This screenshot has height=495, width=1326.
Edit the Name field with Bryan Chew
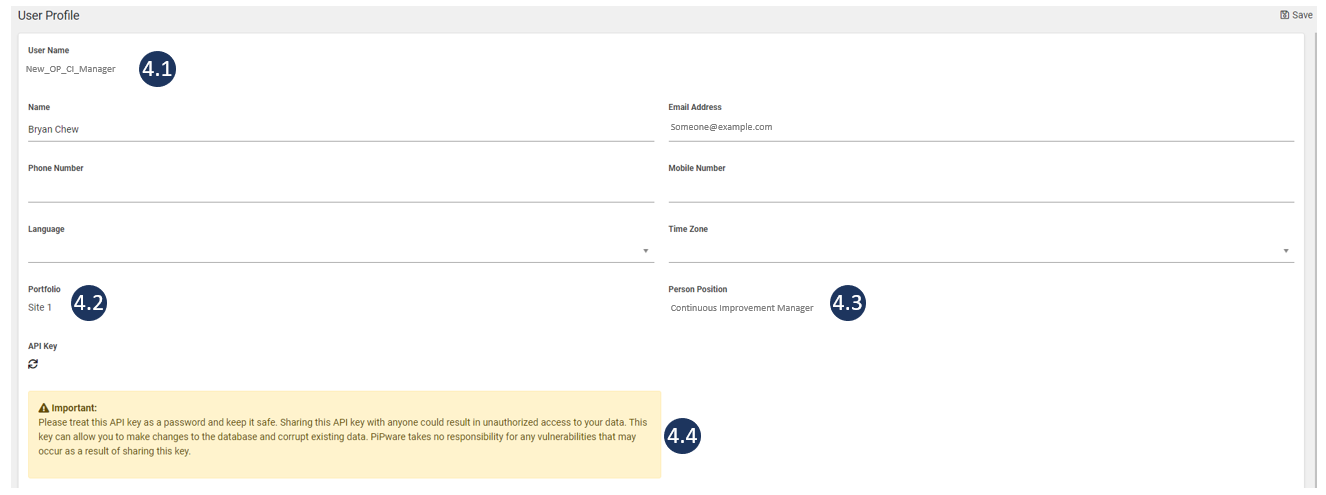tap(341, 129)
